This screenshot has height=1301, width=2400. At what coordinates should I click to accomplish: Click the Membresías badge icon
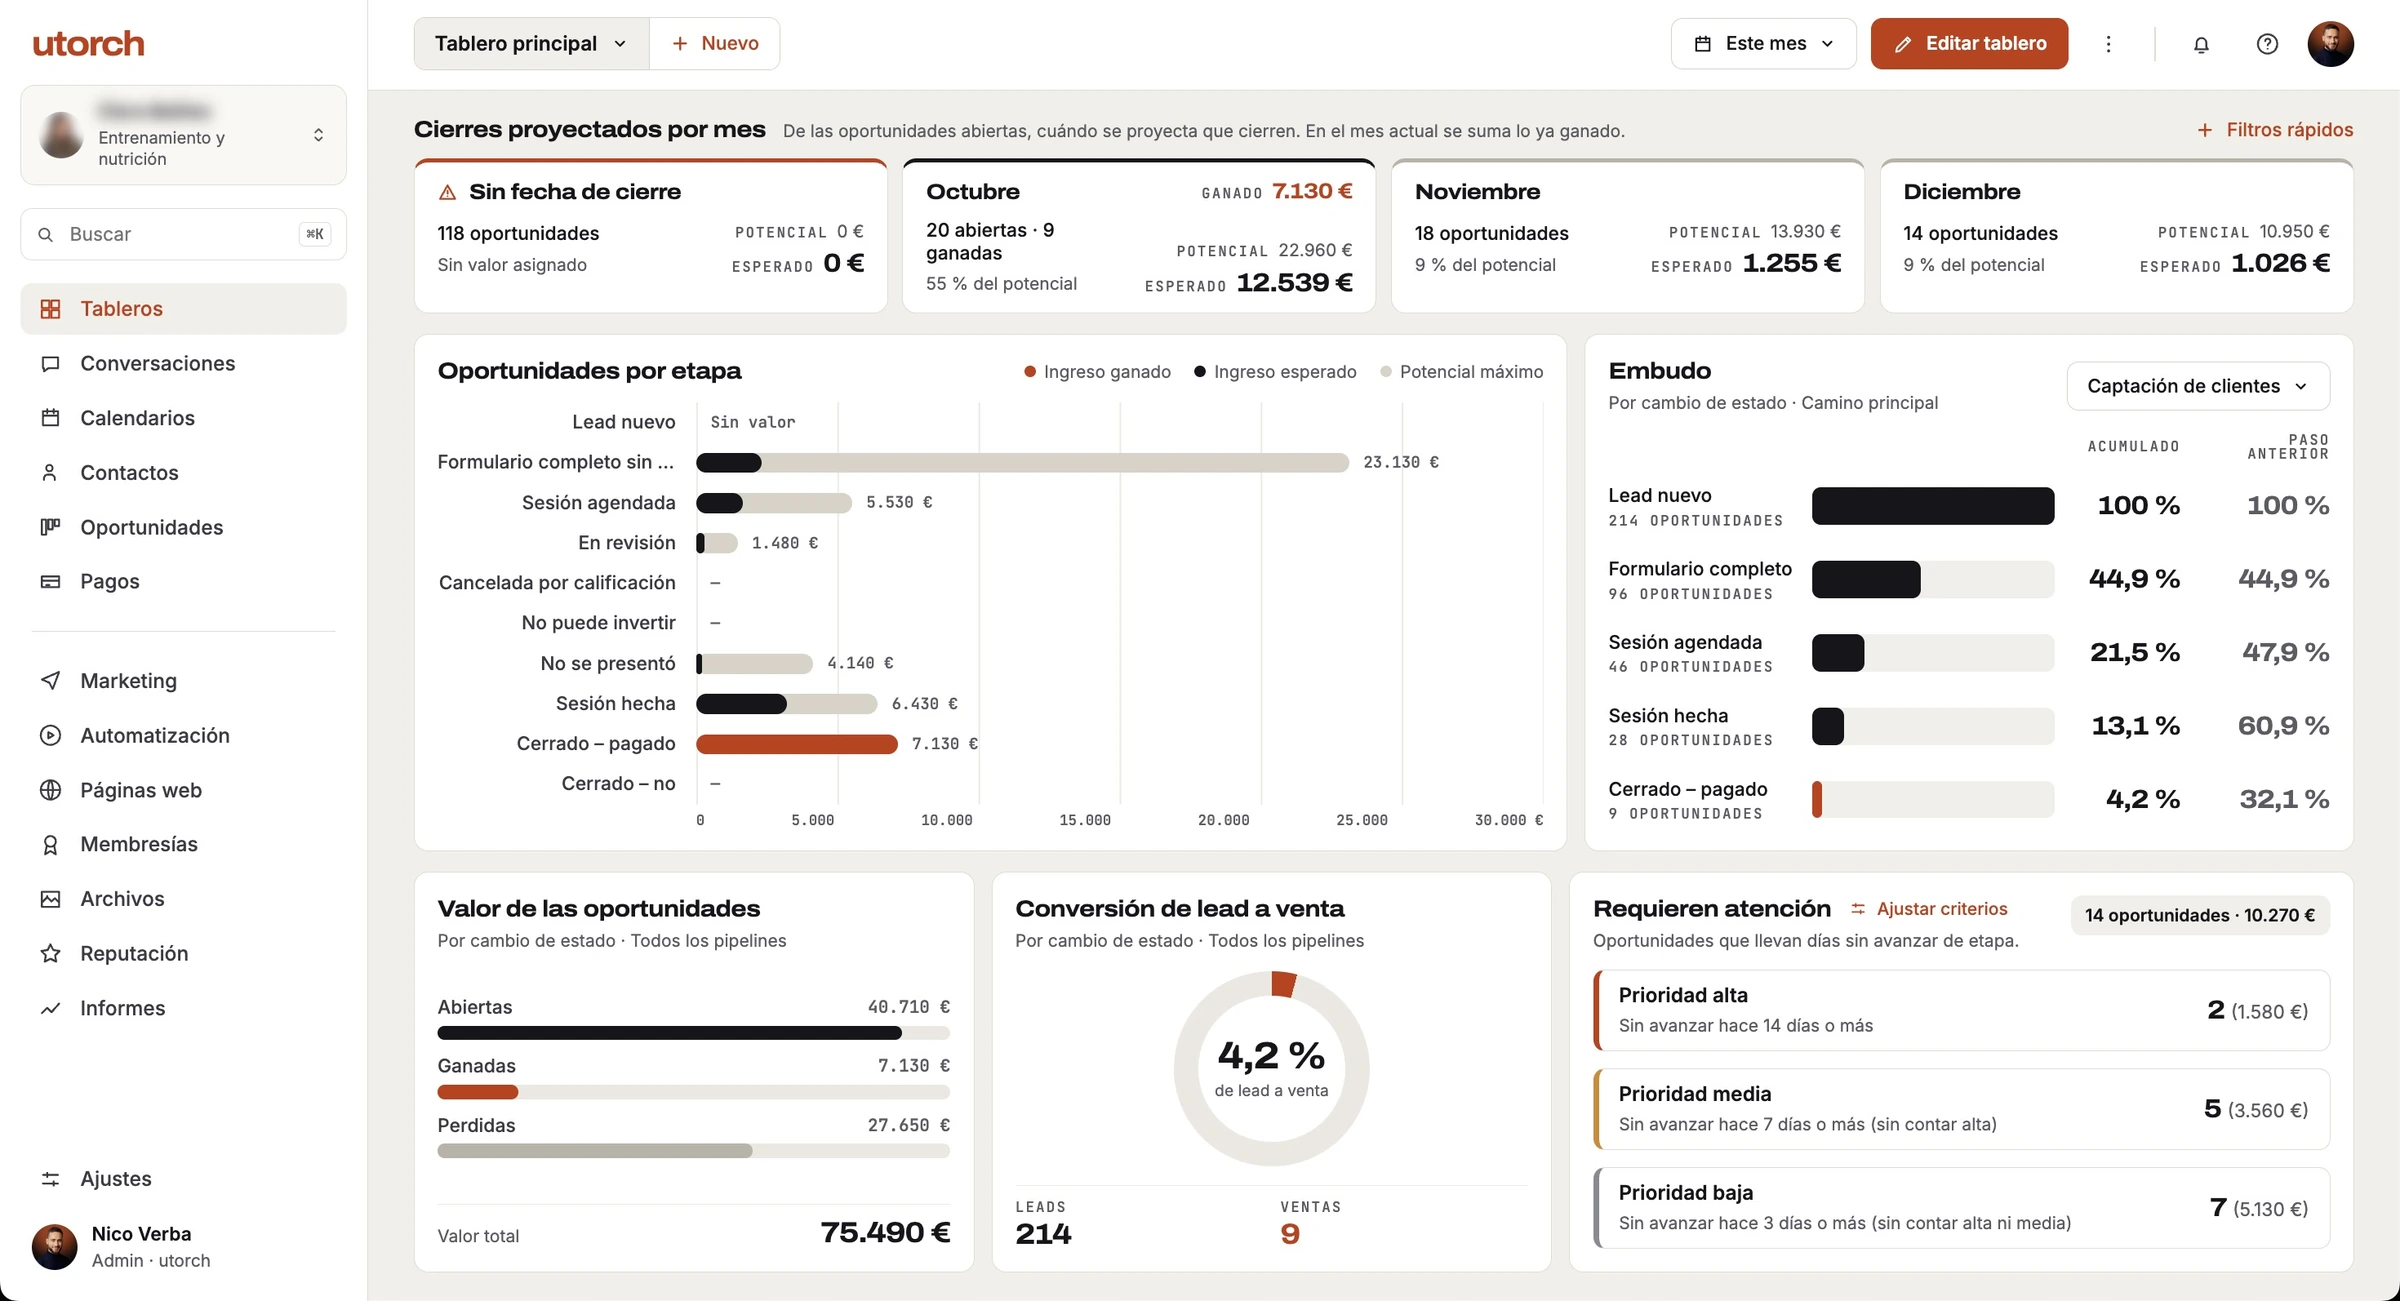(50, 845)
